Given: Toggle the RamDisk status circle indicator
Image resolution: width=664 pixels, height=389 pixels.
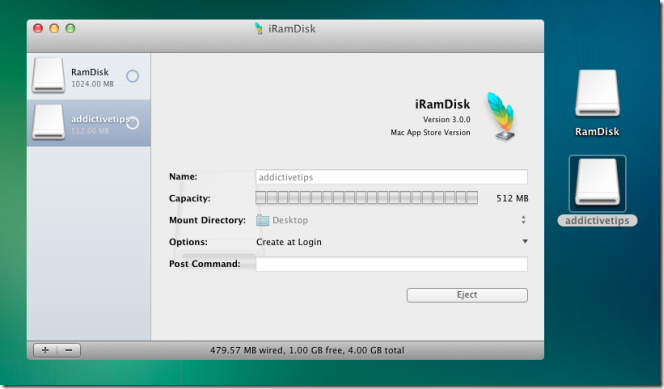Looking at the screenshot, I should coord(133,76).
